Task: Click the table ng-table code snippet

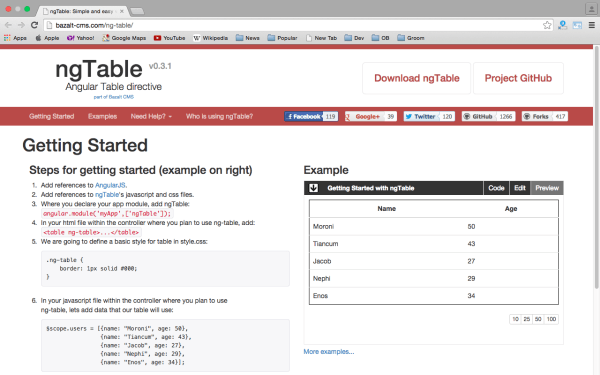Action: [x=91, y=232]
